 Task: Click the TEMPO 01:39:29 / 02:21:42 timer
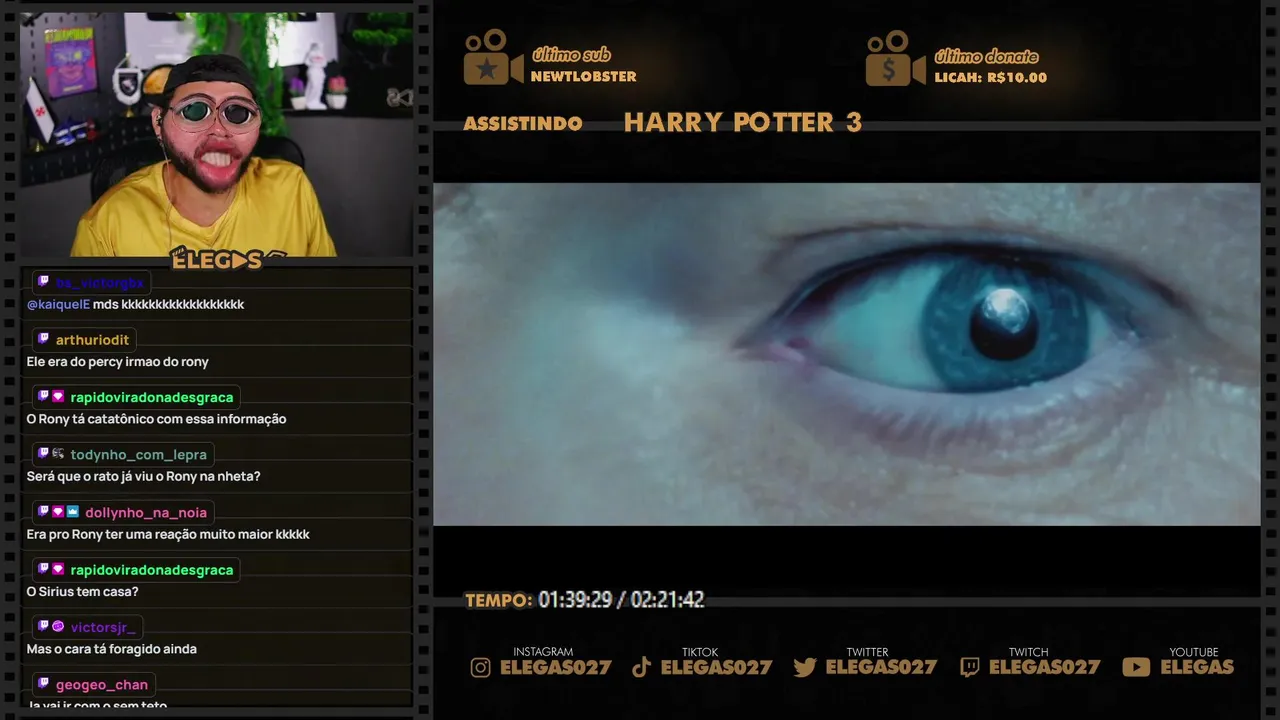(585, 600)
